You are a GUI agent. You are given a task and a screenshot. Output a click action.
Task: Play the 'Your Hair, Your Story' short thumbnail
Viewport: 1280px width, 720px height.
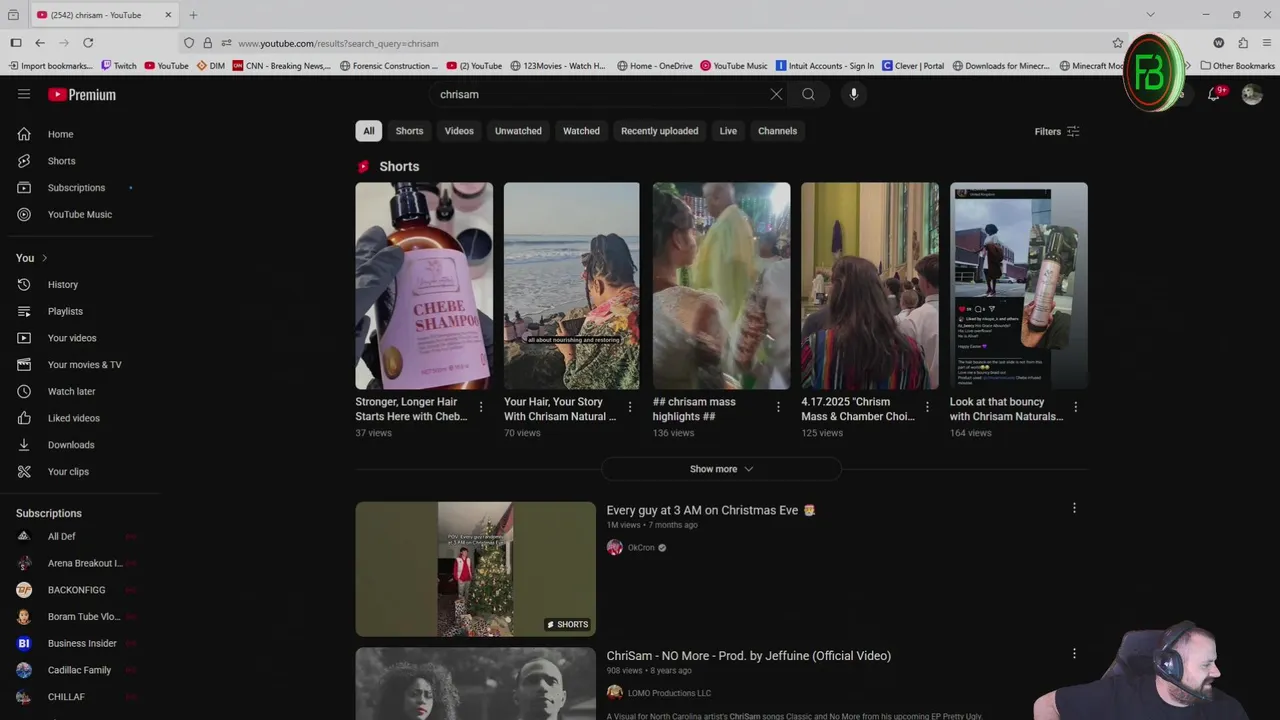[572, 286]
